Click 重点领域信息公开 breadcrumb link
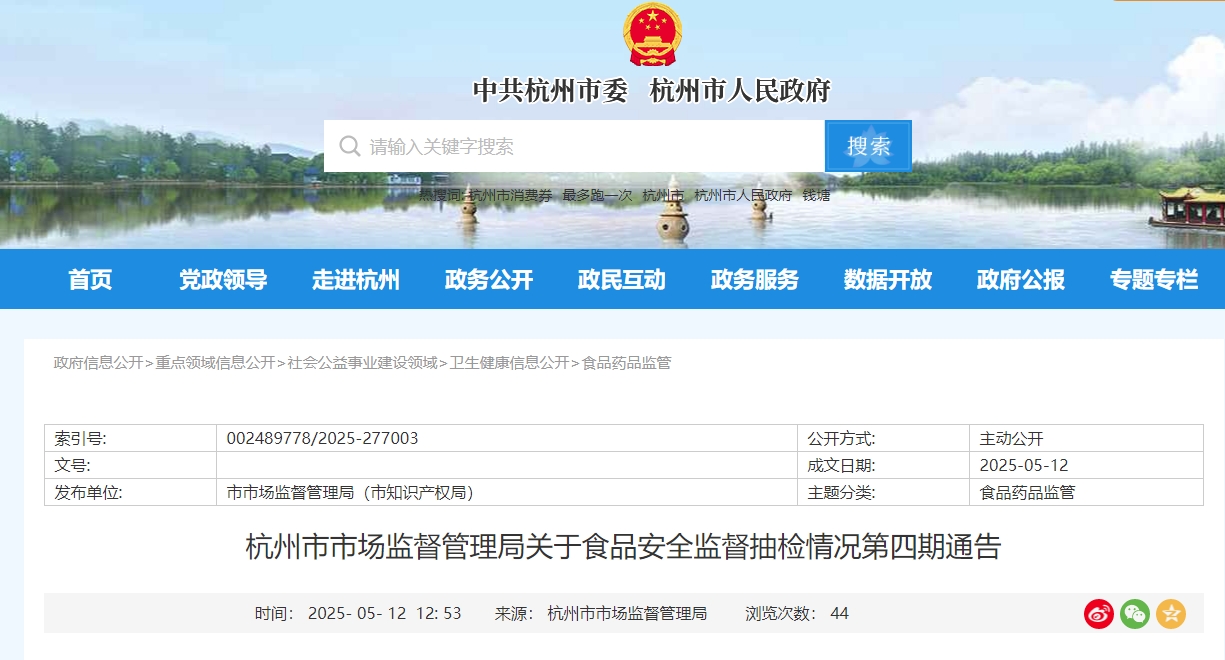Screen dimensions: 1225x660 pos(215,363)
